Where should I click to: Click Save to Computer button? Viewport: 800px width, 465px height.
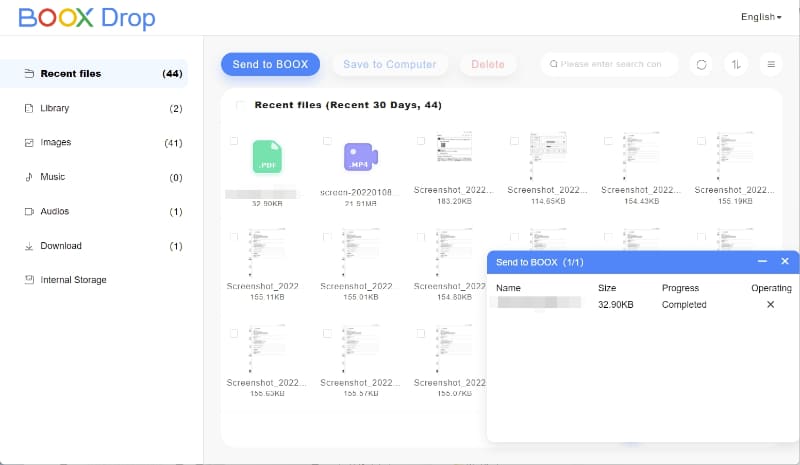[390, 64]
